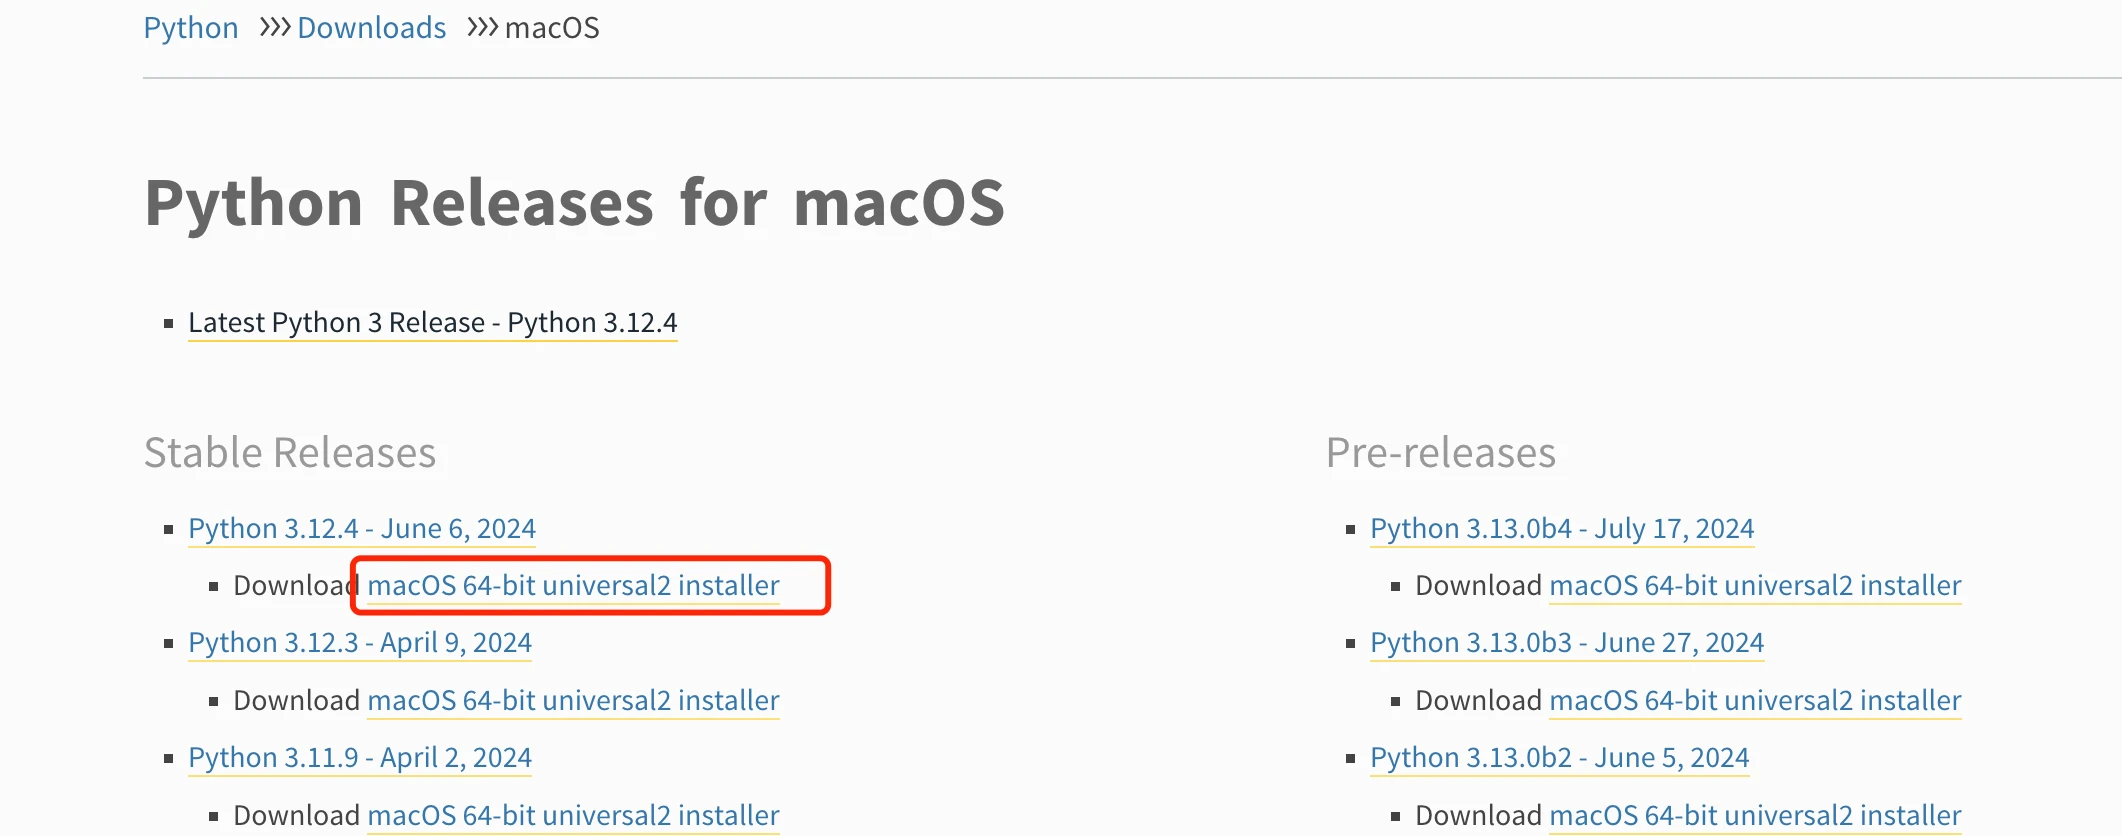Download macOS installer for Python 3.13.0b2
Screen dimensions: 2122x836
tap(1754, 815)
